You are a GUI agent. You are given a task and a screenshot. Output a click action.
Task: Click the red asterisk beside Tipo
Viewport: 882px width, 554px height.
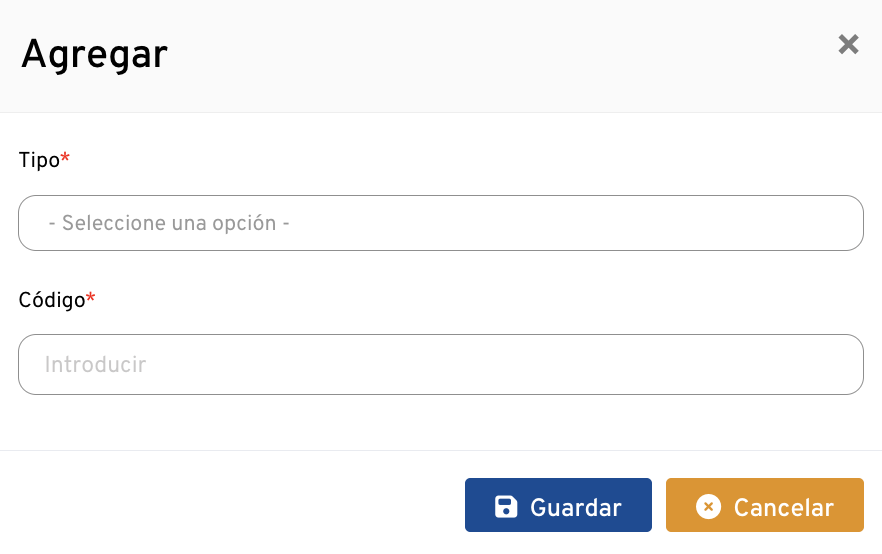tap(66, 158)
